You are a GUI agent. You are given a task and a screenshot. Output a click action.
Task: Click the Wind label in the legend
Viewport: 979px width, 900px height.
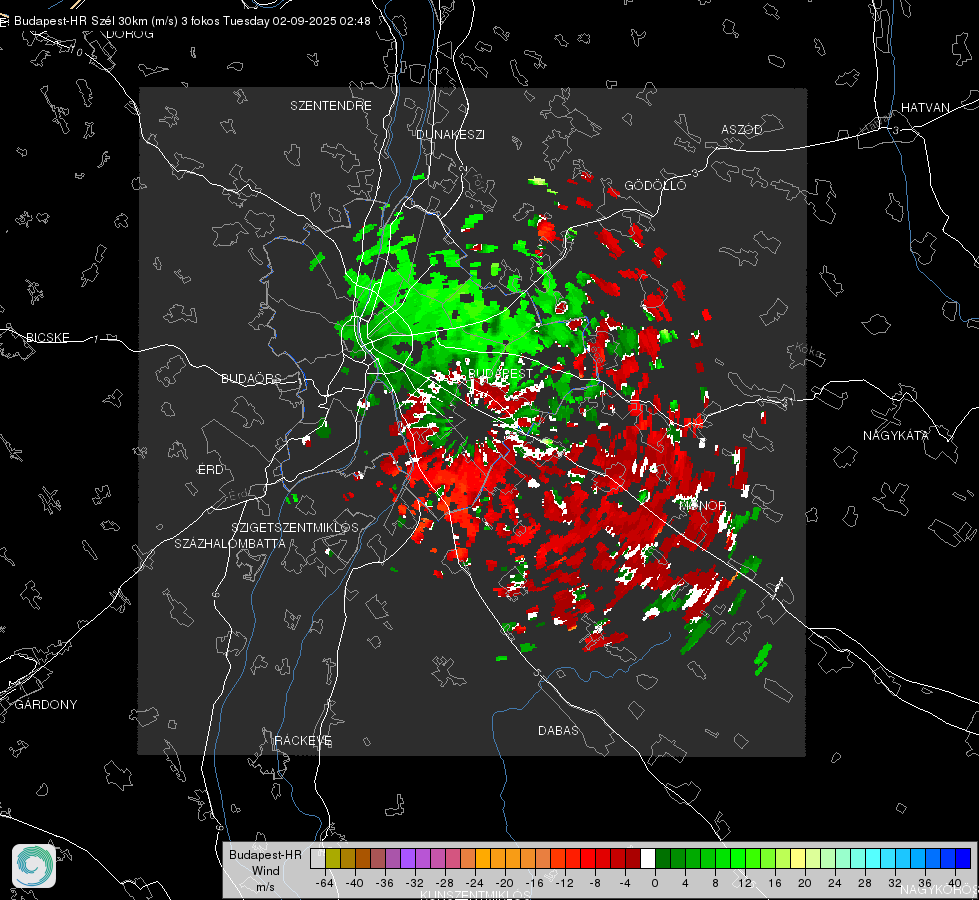pos(265,870)
